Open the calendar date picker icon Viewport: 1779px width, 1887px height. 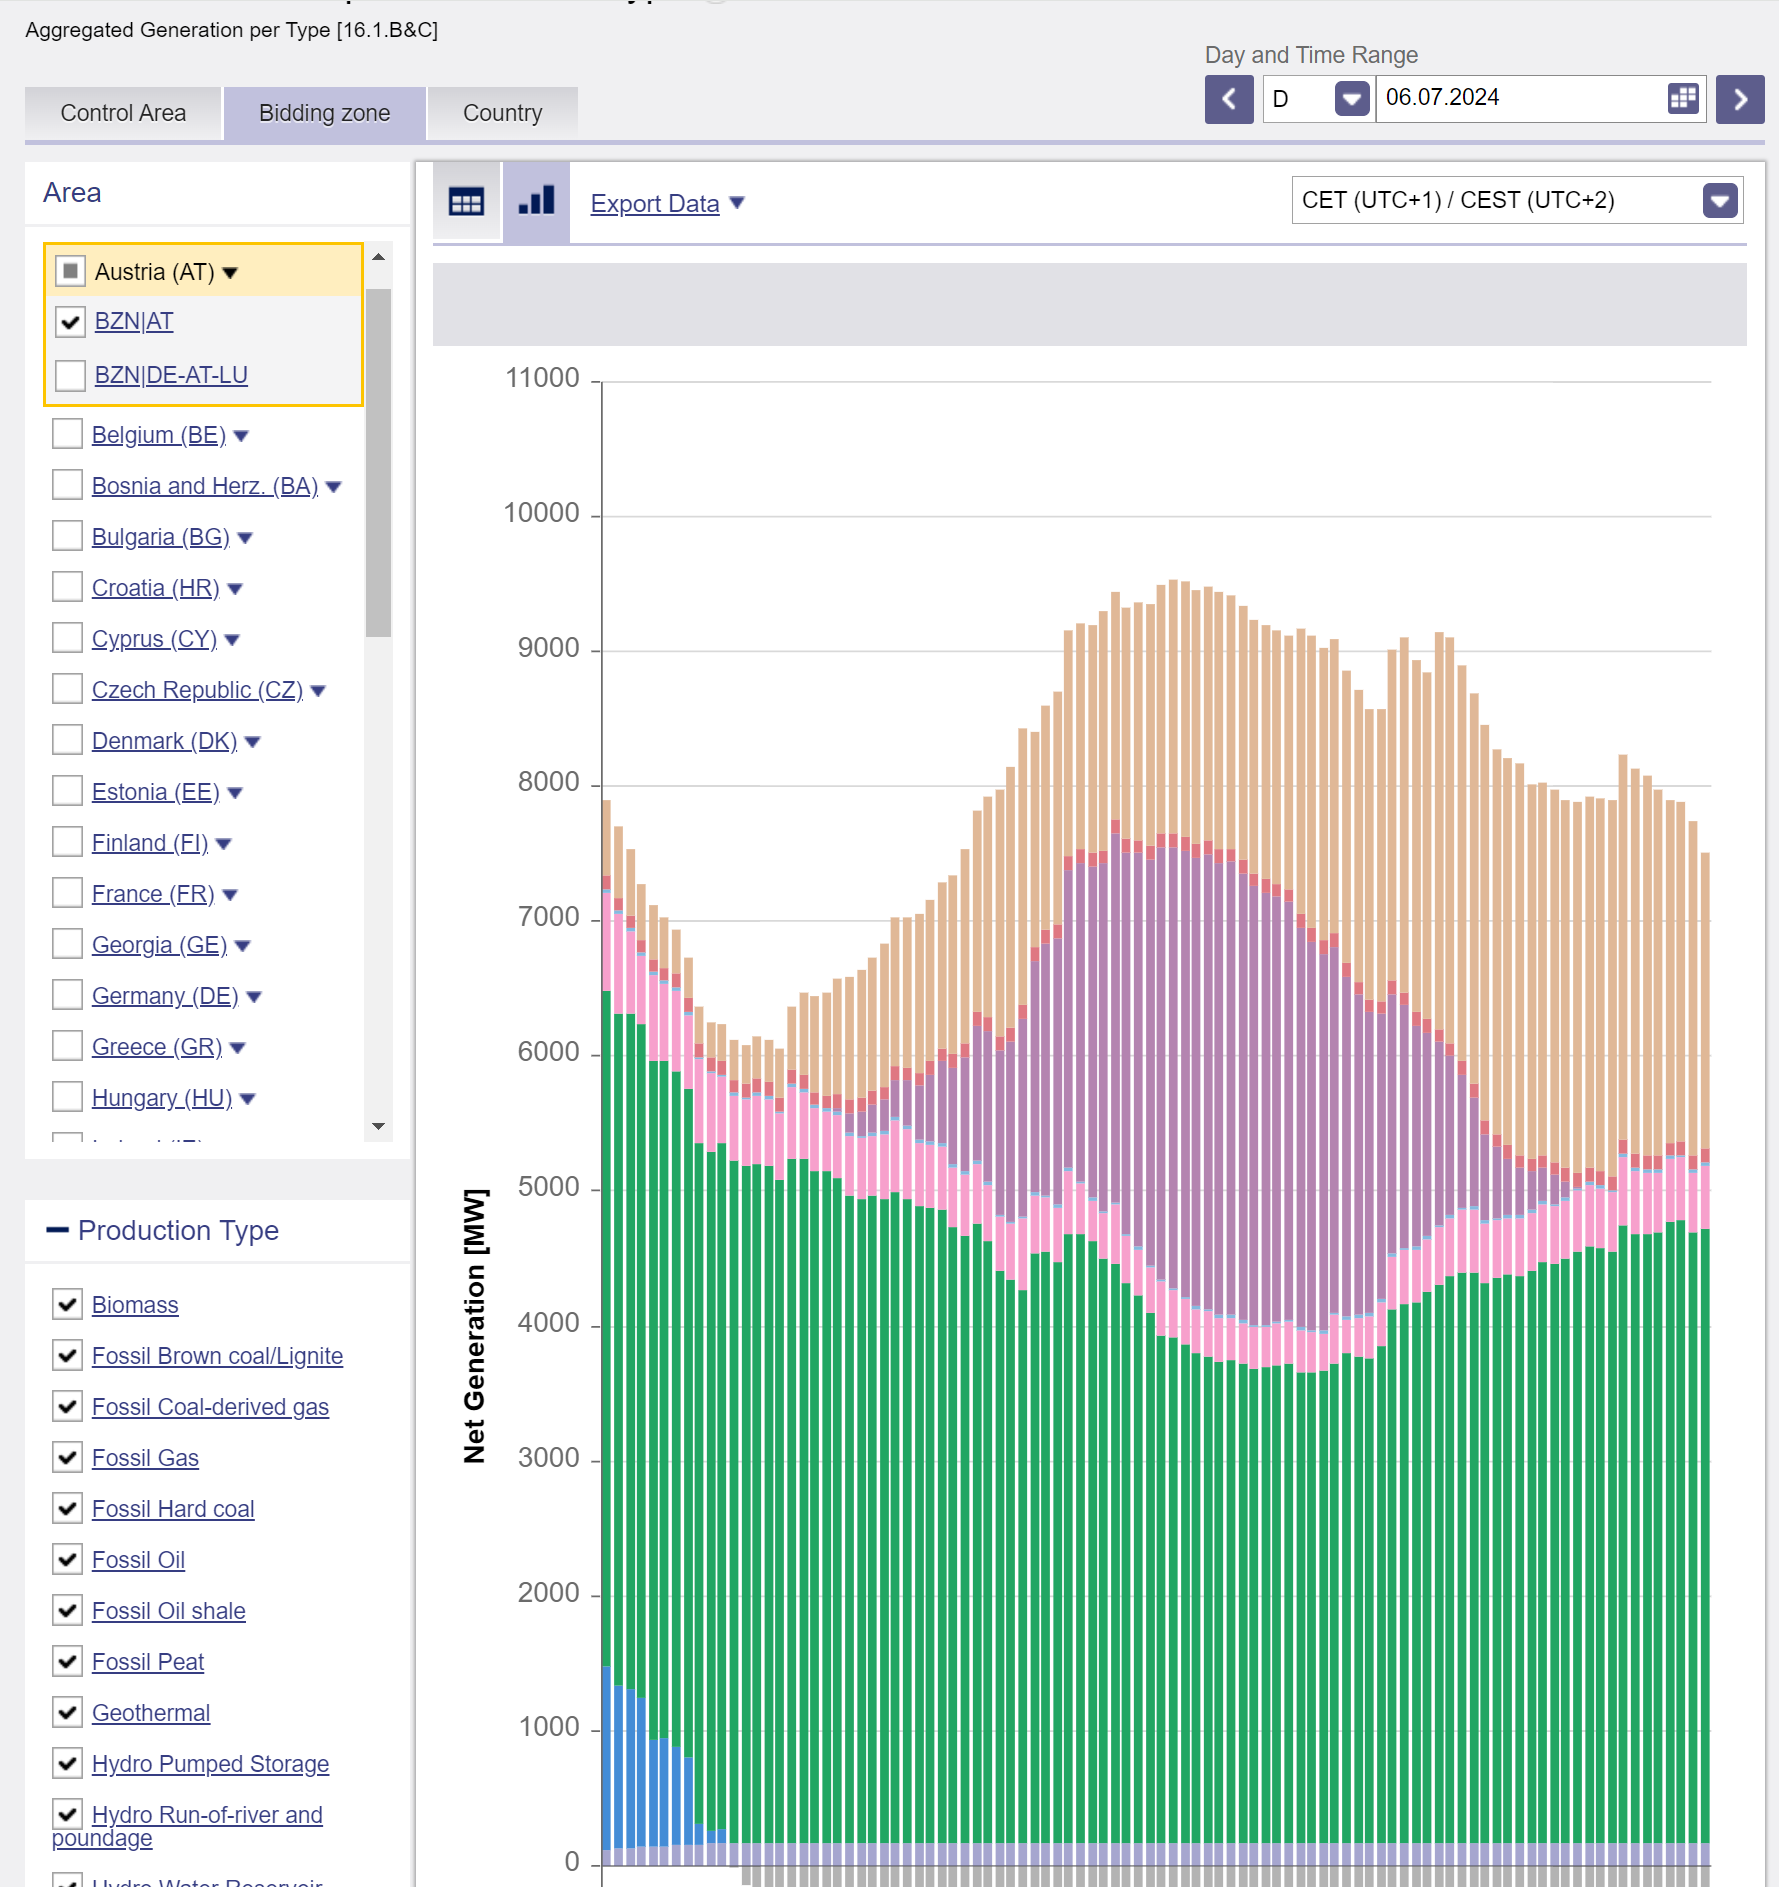coord(1684,98)
